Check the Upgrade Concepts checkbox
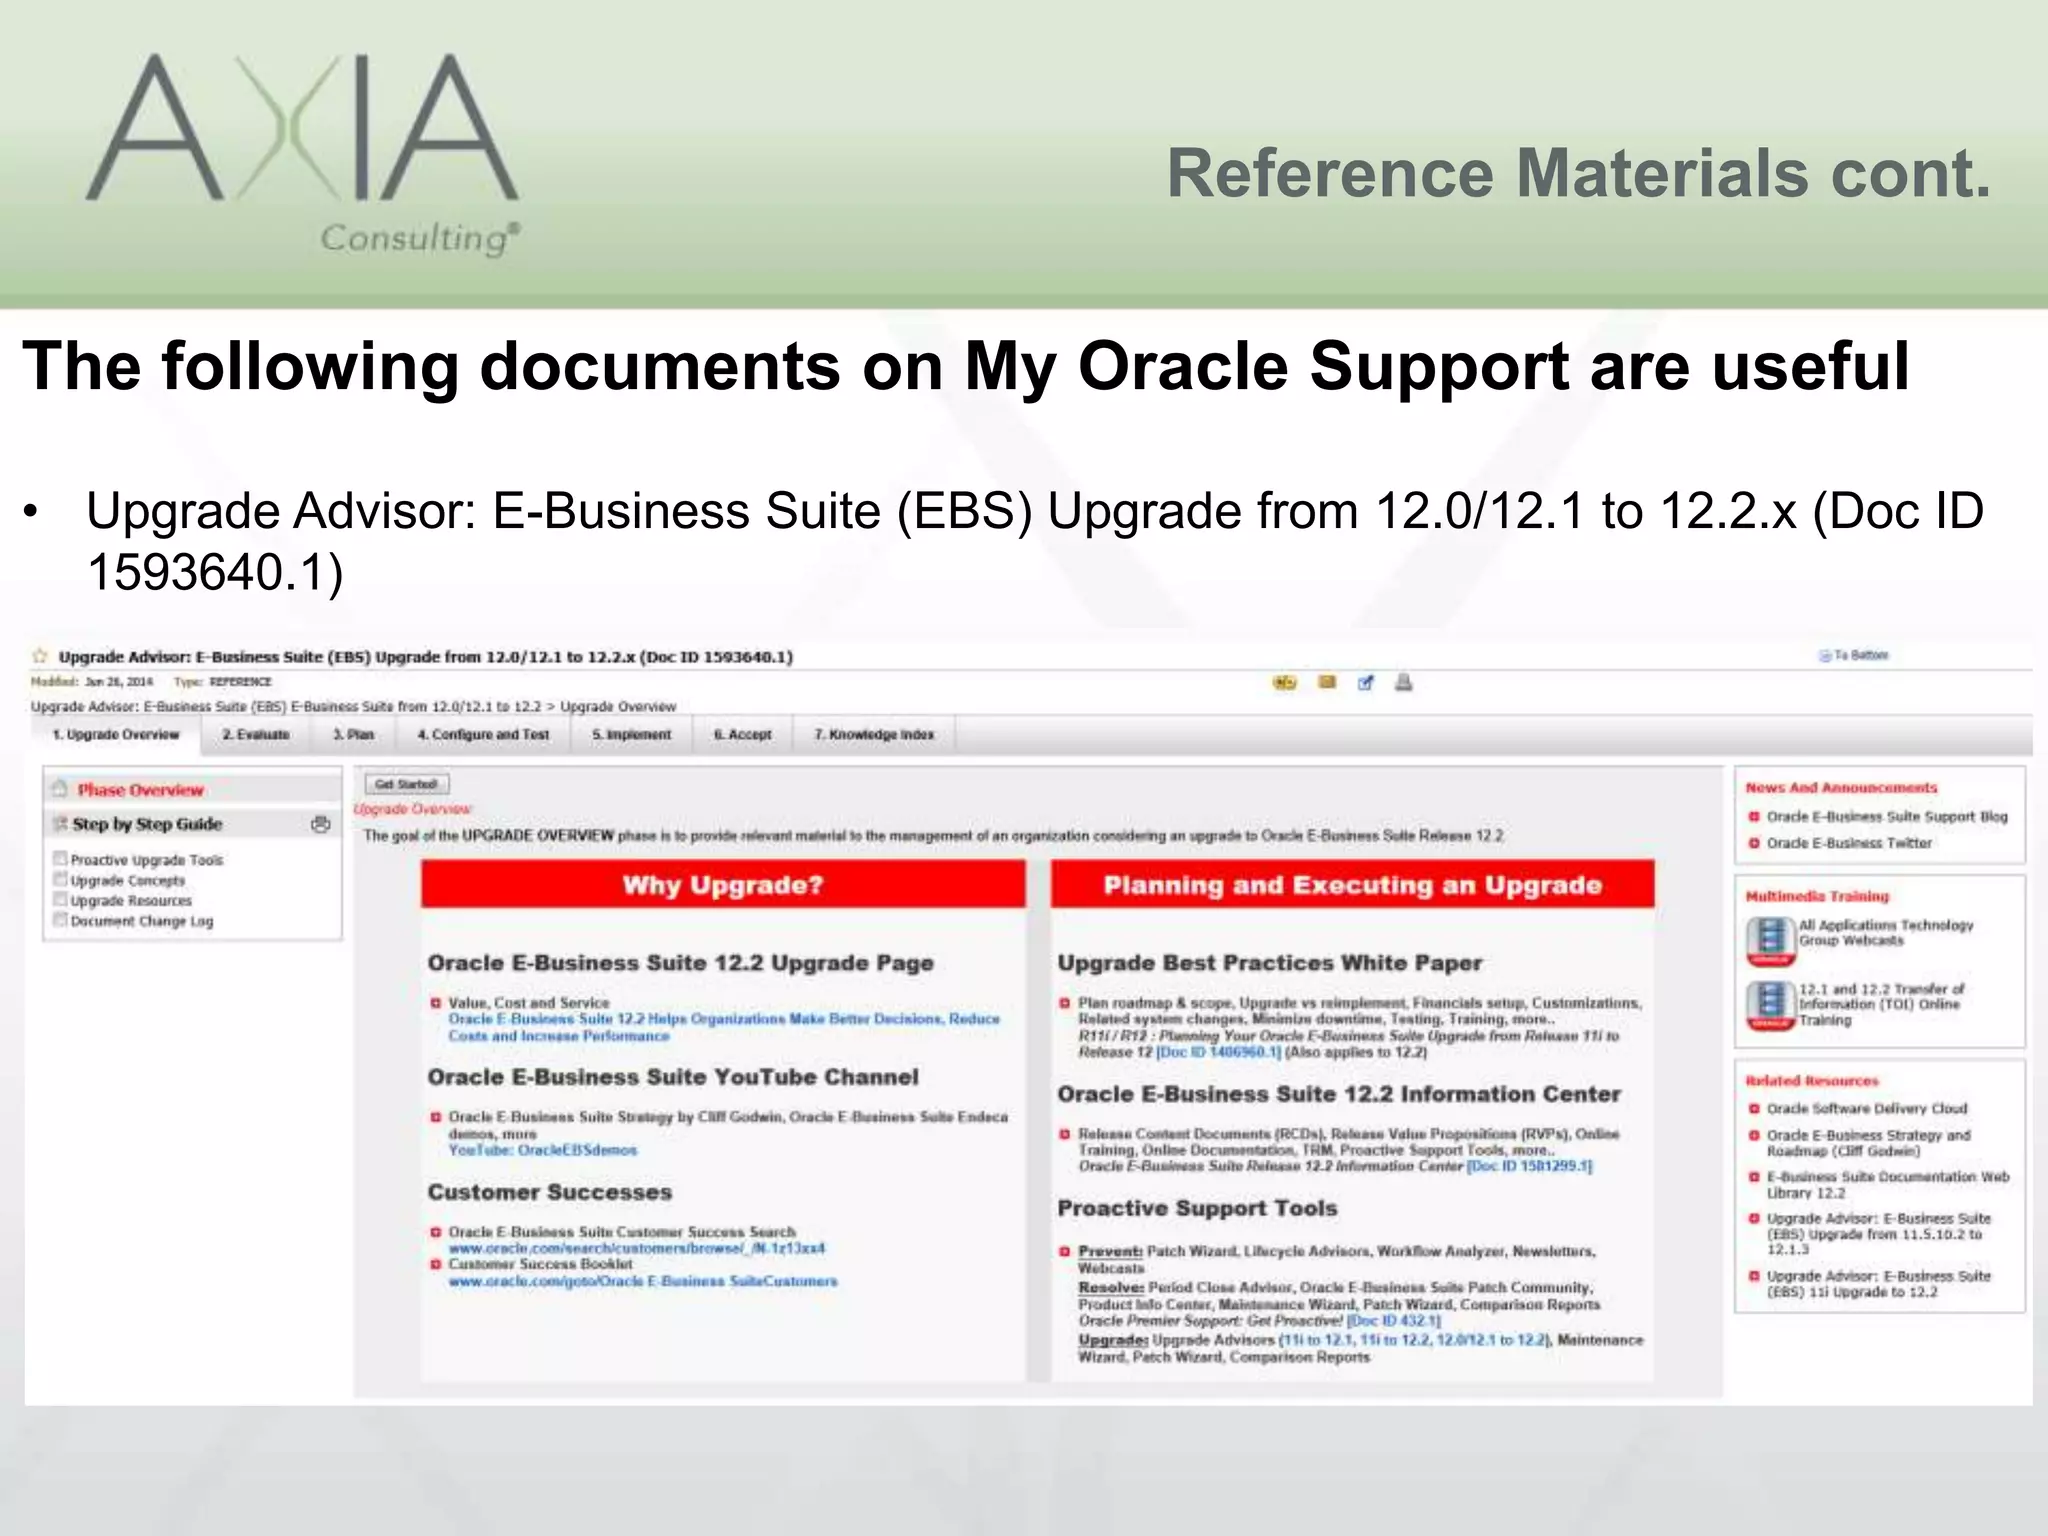The image size is (2048, 1536). pyautogui.click(x=60, y=880)
